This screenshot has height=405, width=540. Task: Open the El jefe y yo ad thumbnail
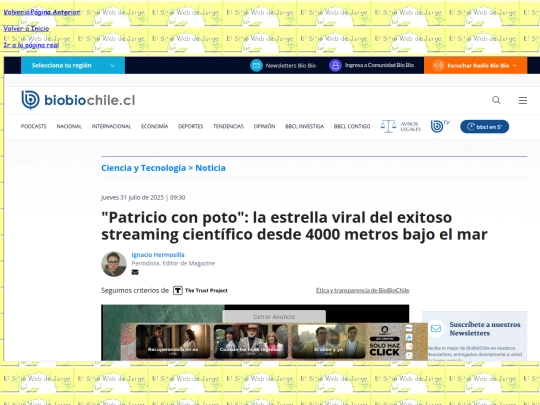click(x=329, y=342)
